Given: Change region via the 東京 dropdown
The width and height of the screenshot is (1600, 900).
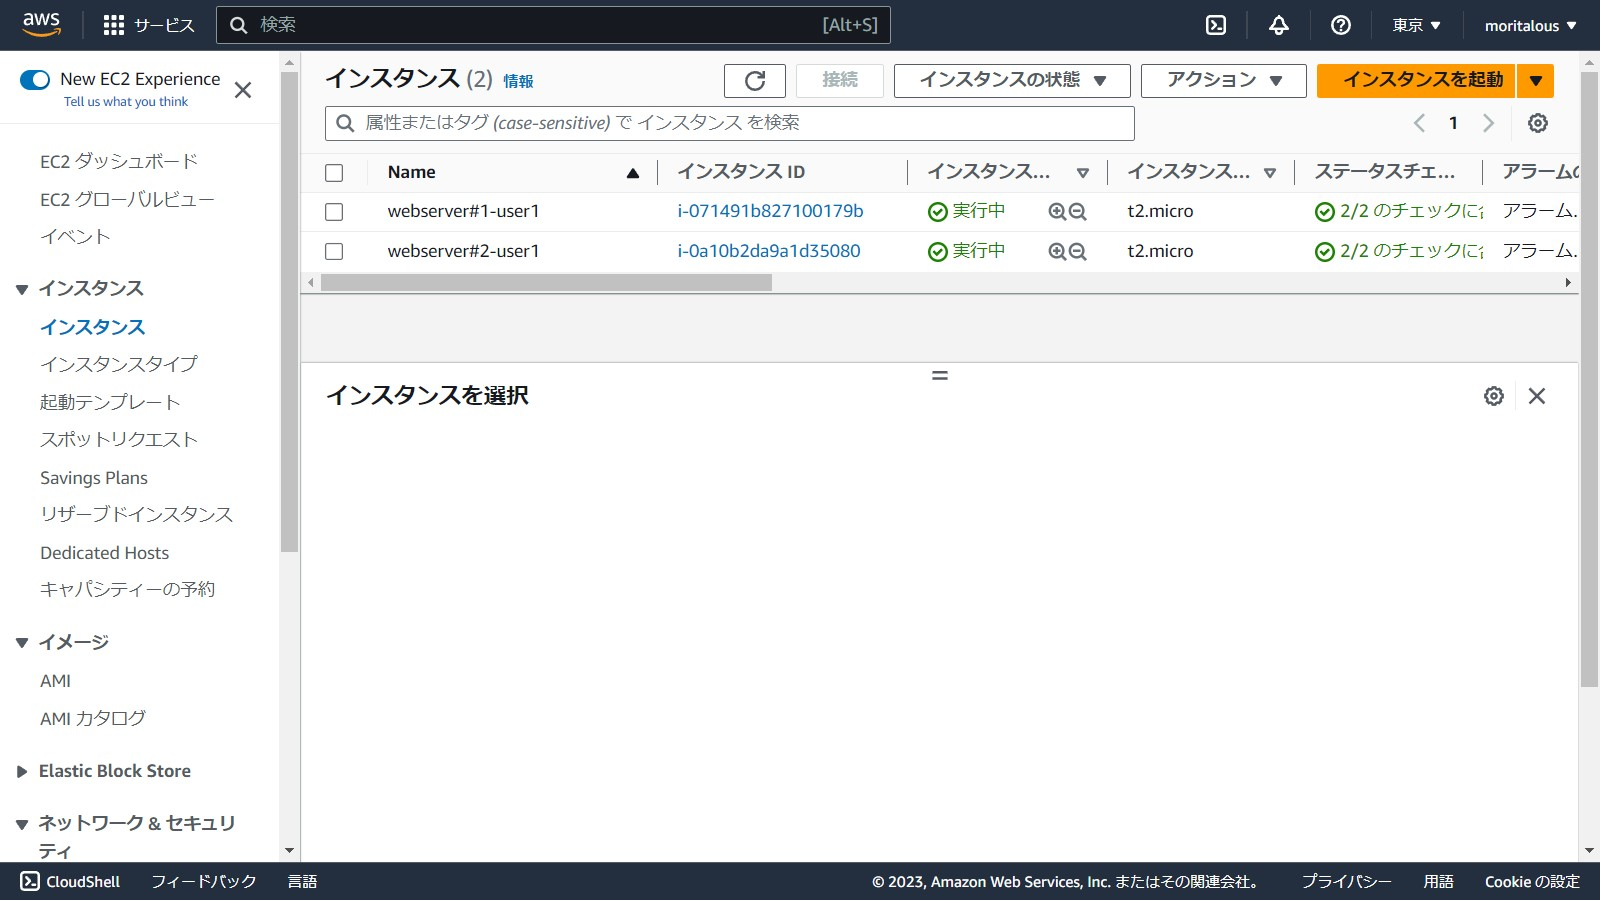Looking at the screenshot, I should (1414, 25).
